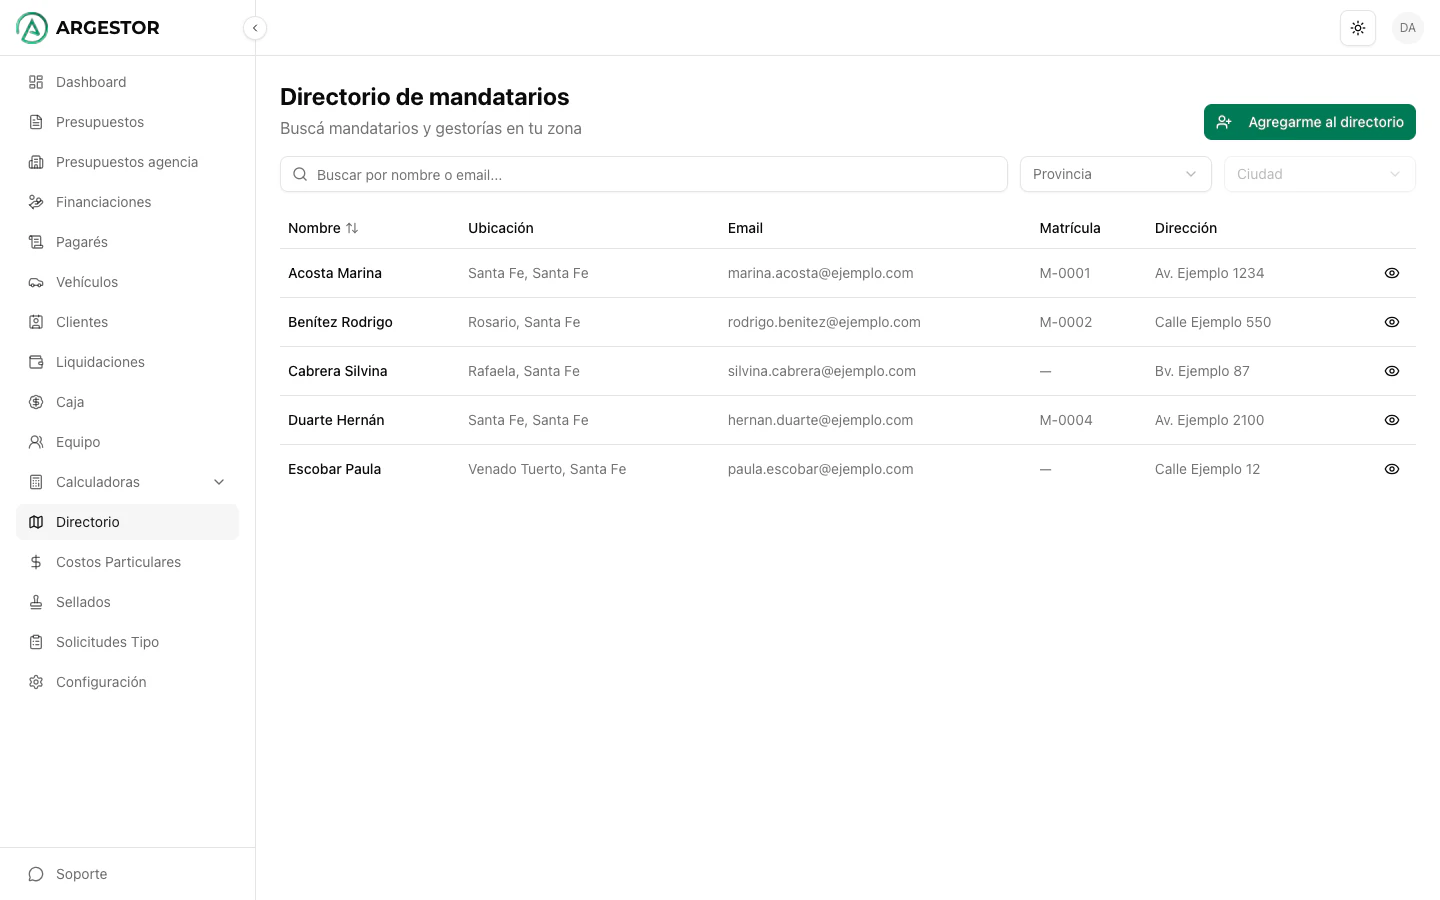Click the Presupuestos agencia building icon
Screen dimensions: 1440x900
[x=36, y=162]
